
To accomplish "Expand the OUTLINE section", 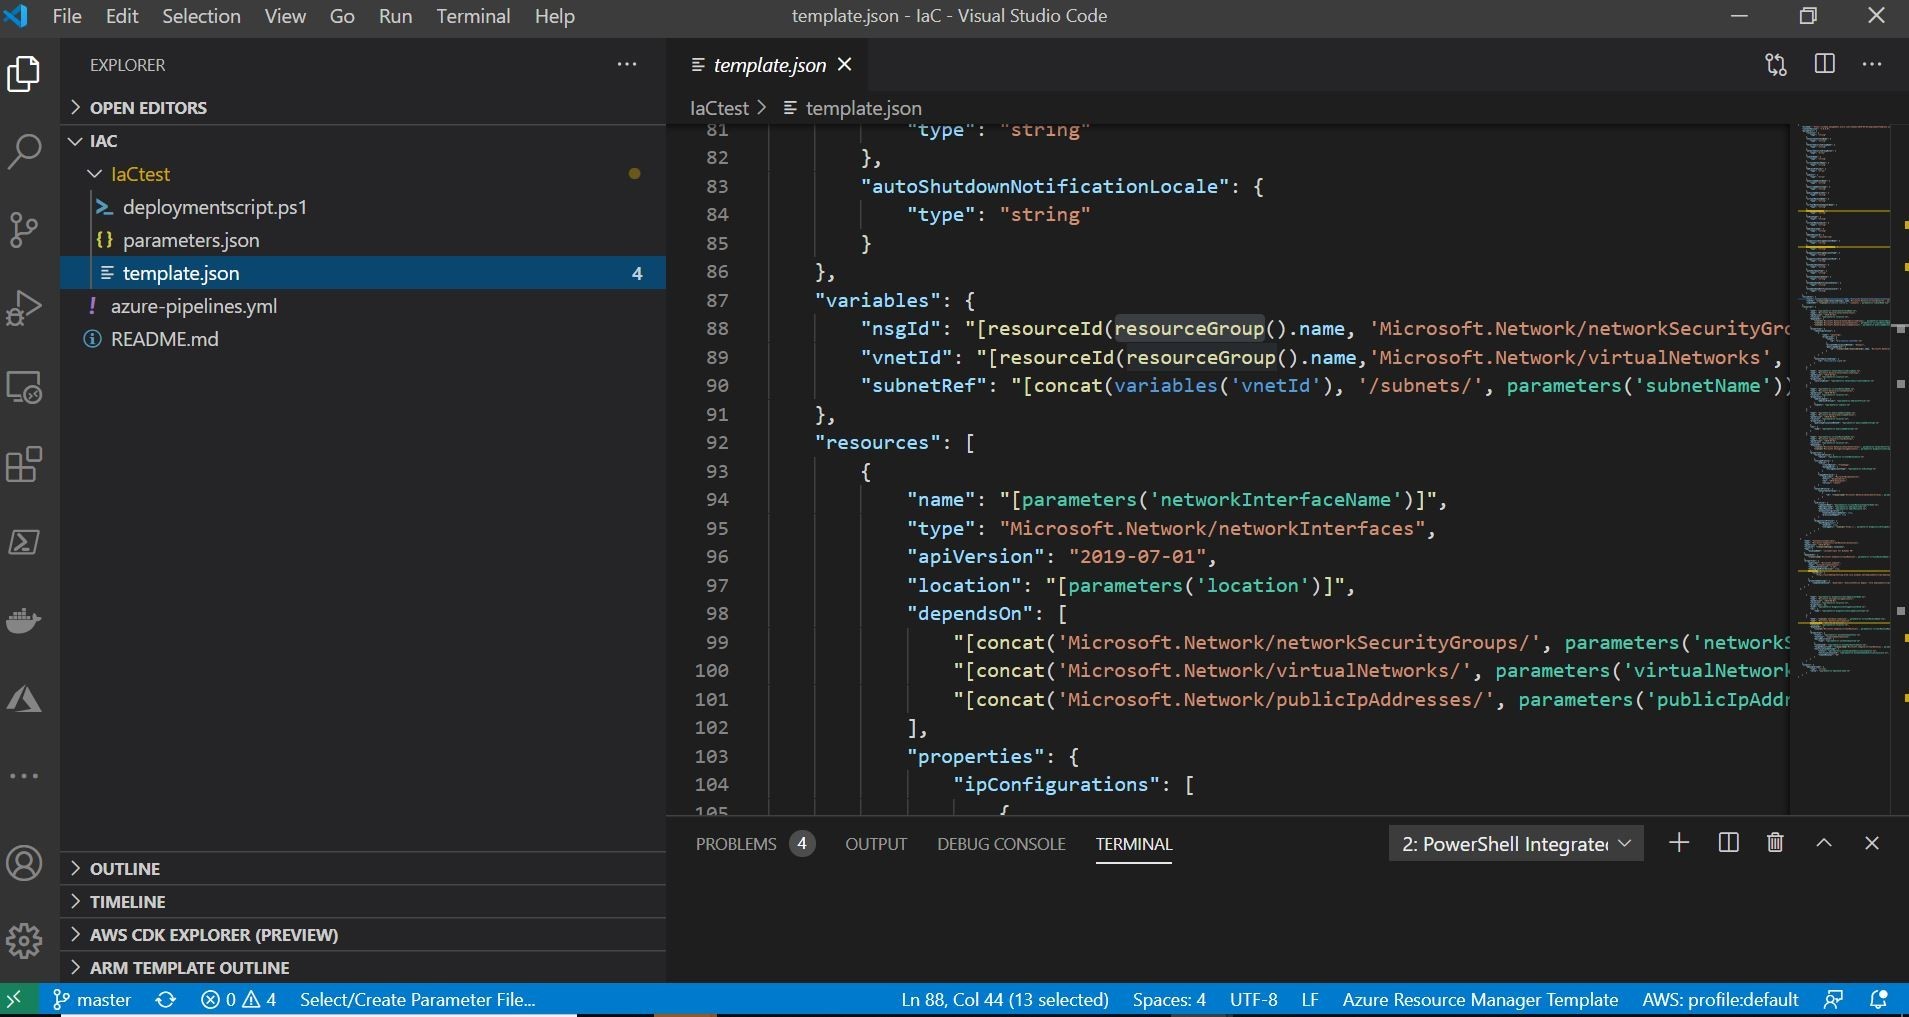I will click(x=125, y=869).
